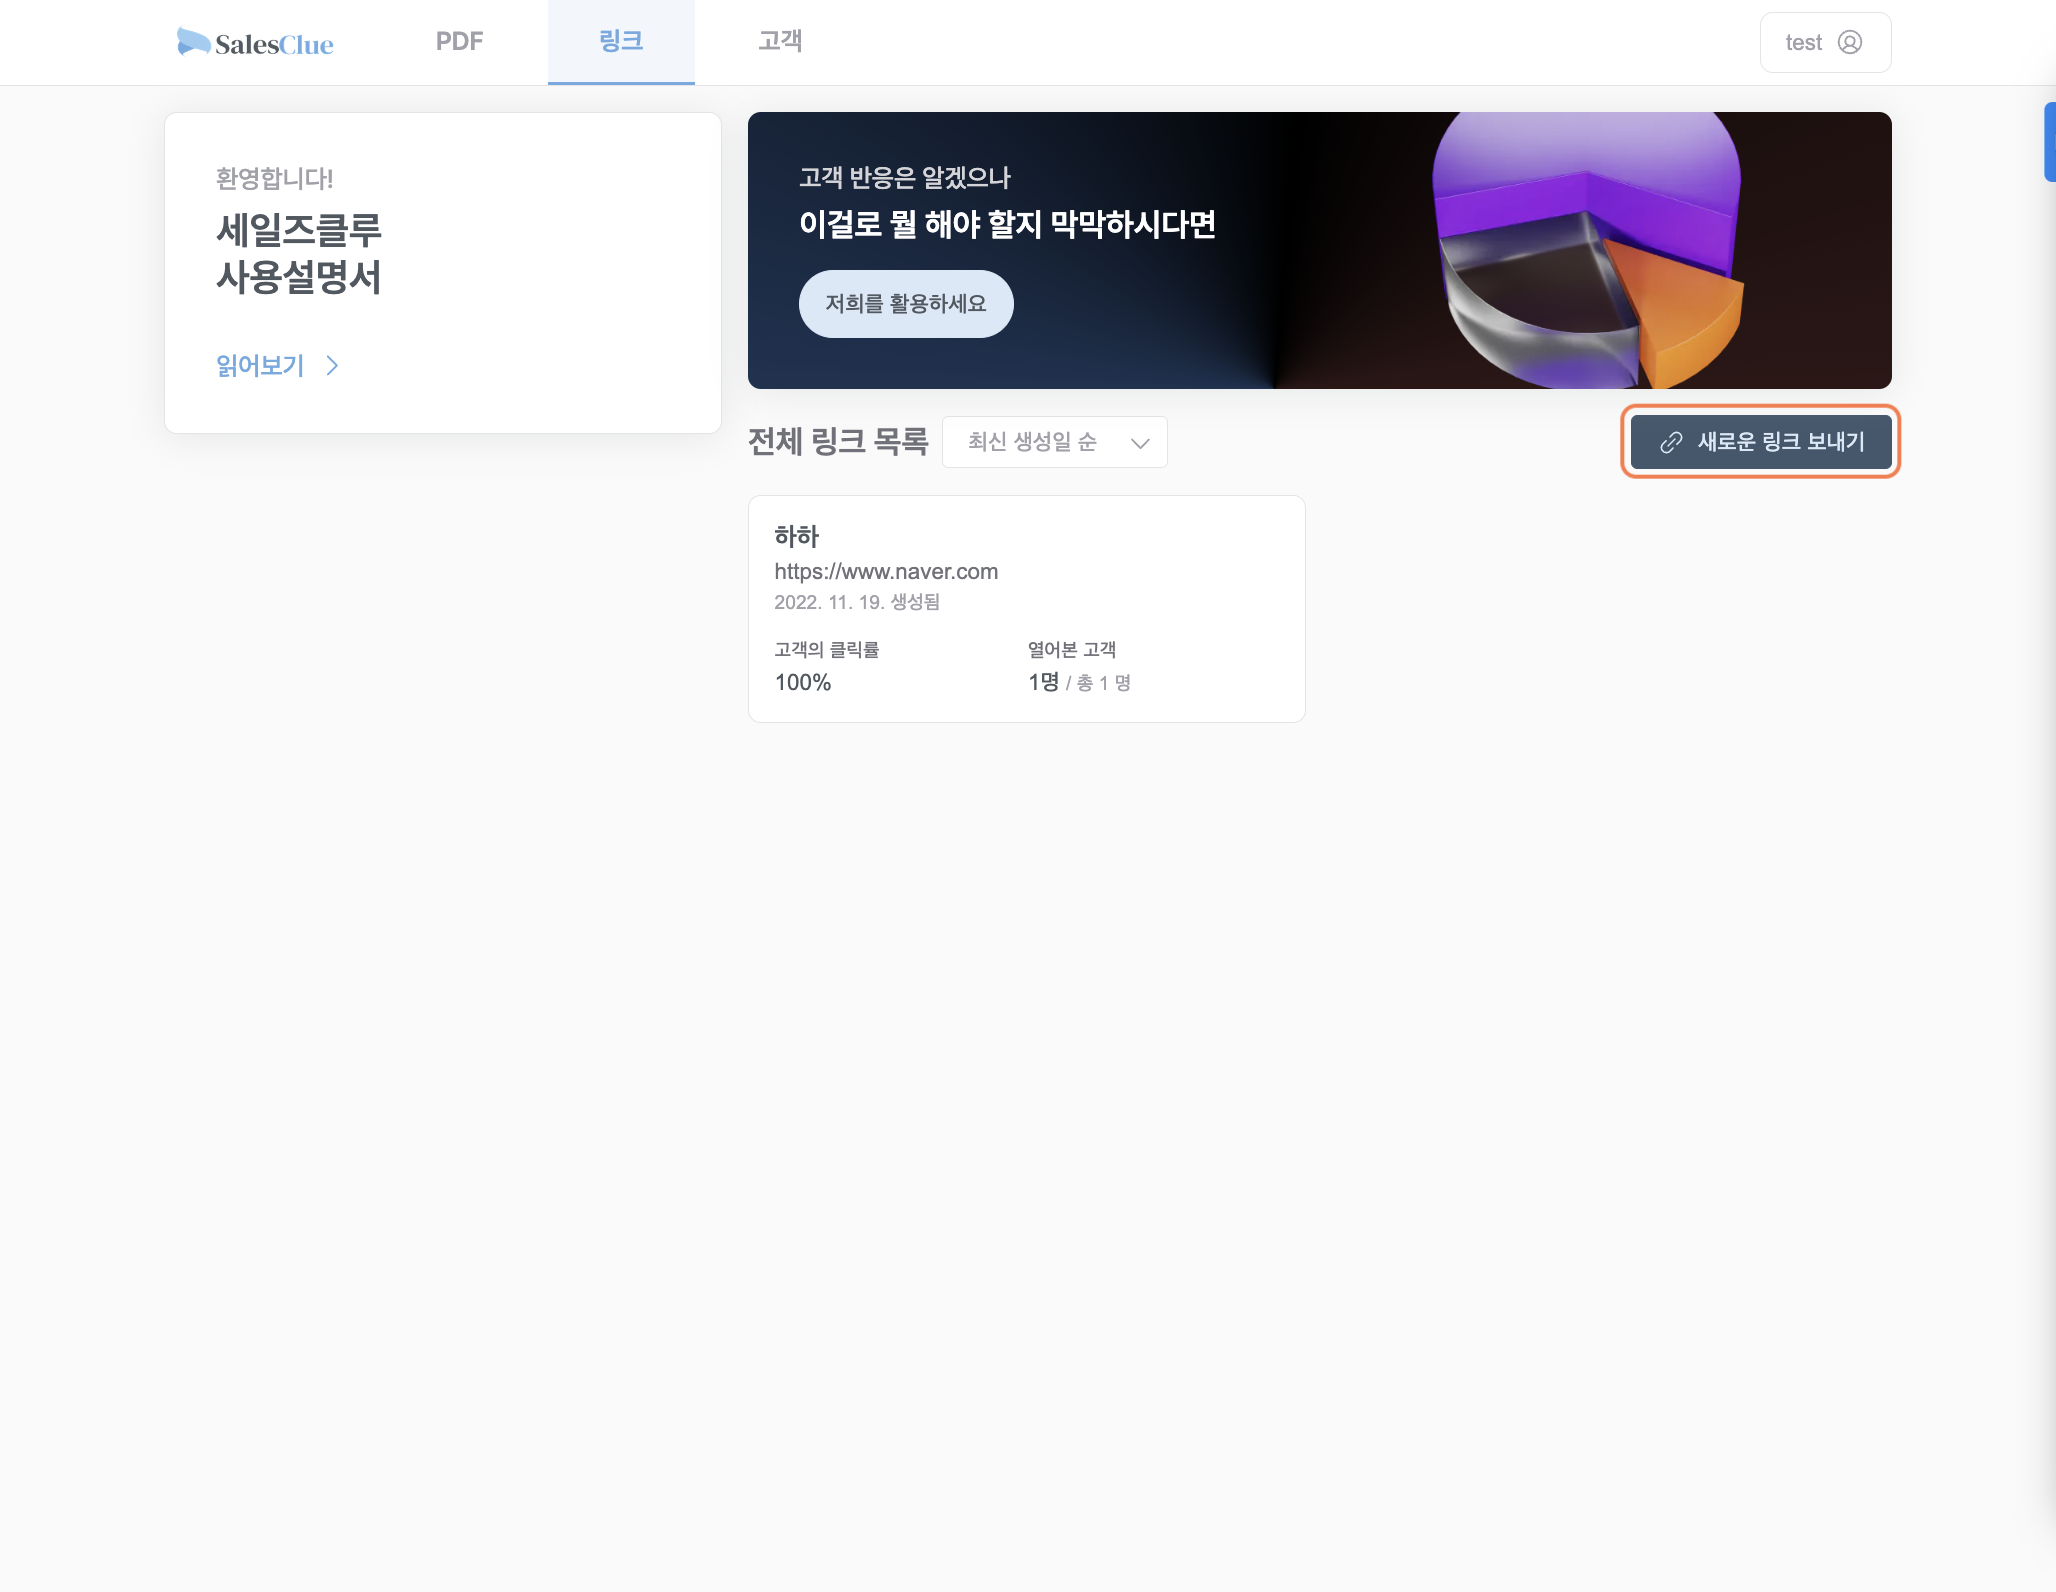Click the 세일즈클루 사용설명서 heading

coord(299,254)
